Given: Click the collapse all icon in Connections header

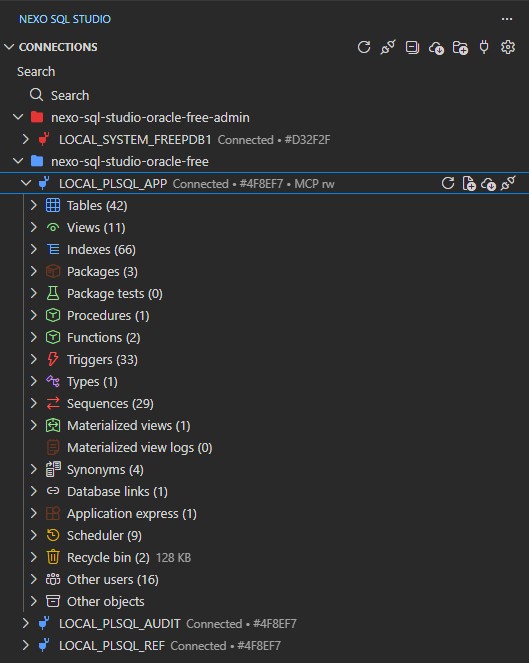Looking at the screenshot, I should [412, 47].
